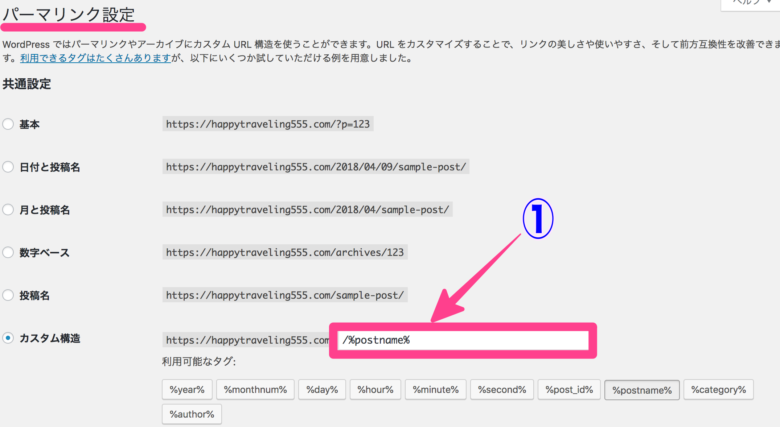This screenshot has height=427, width=780.
Task: Choose the 月と投稿名 radio option
Action: point(8,210)
